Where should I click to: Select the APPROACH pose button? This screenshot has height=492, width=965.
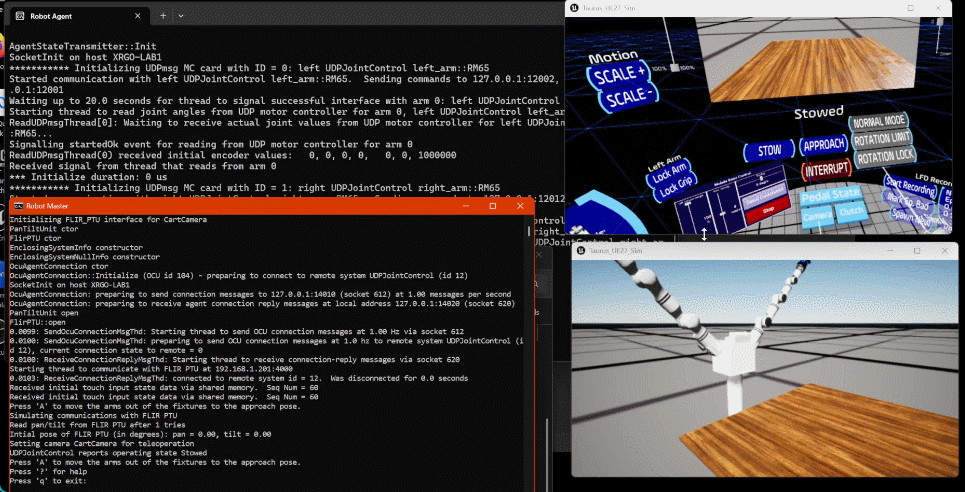point(822,146)
